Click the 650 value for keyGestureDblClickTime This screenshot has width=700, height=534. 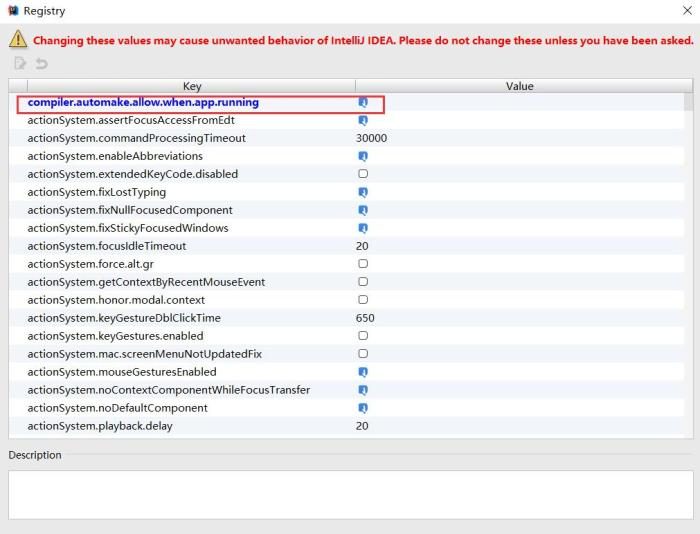[365, 318]
